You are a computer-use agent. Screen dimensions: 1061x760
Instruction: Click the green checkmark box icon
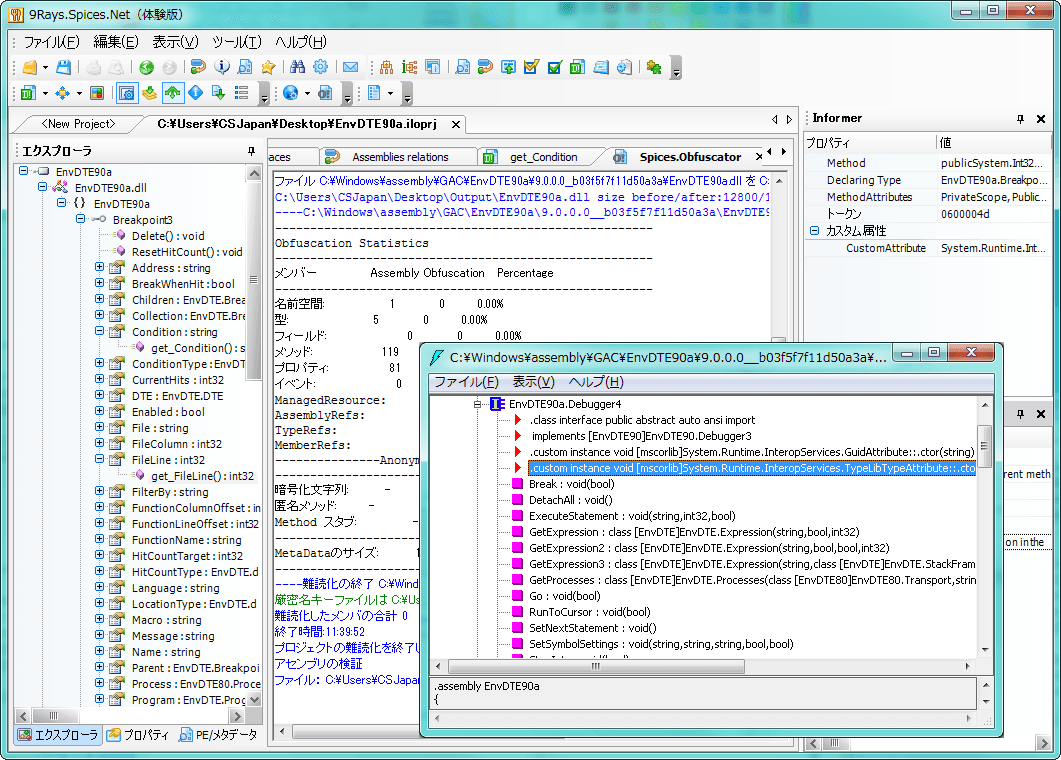pyautogui.click(x=554, y=67)
